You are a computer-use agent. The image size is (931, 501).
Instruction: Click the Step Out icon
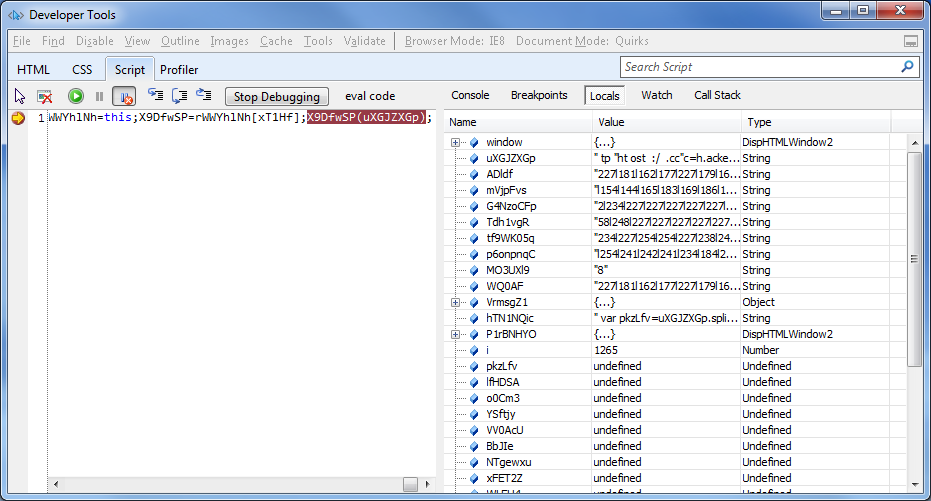coord(203,96)
